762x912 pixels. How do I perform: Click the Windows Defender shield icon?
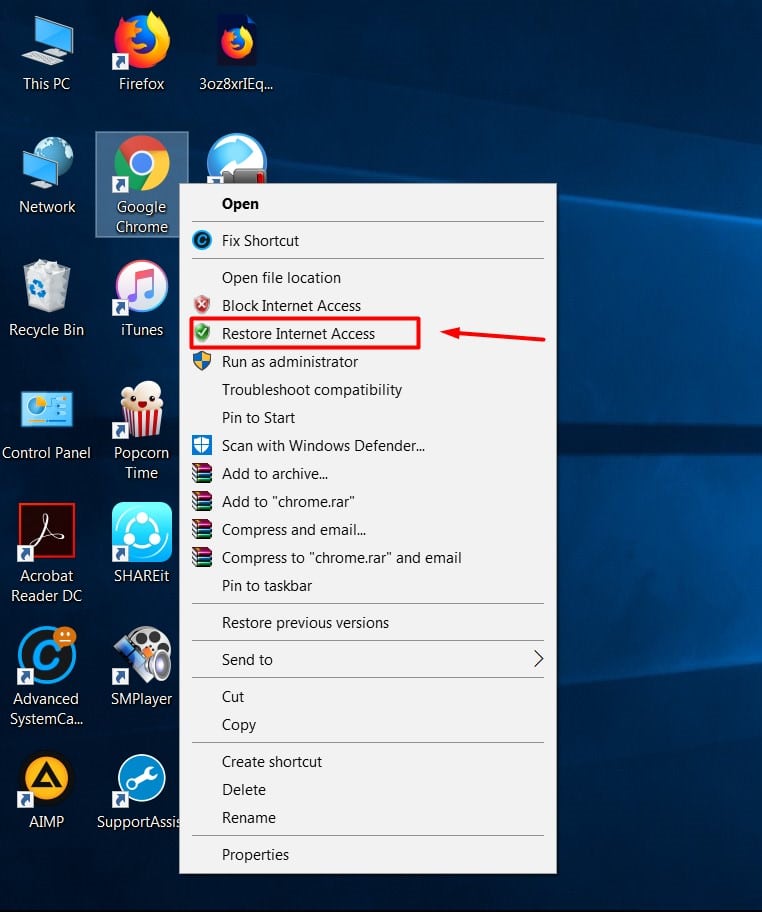click(x=202, y=445)
